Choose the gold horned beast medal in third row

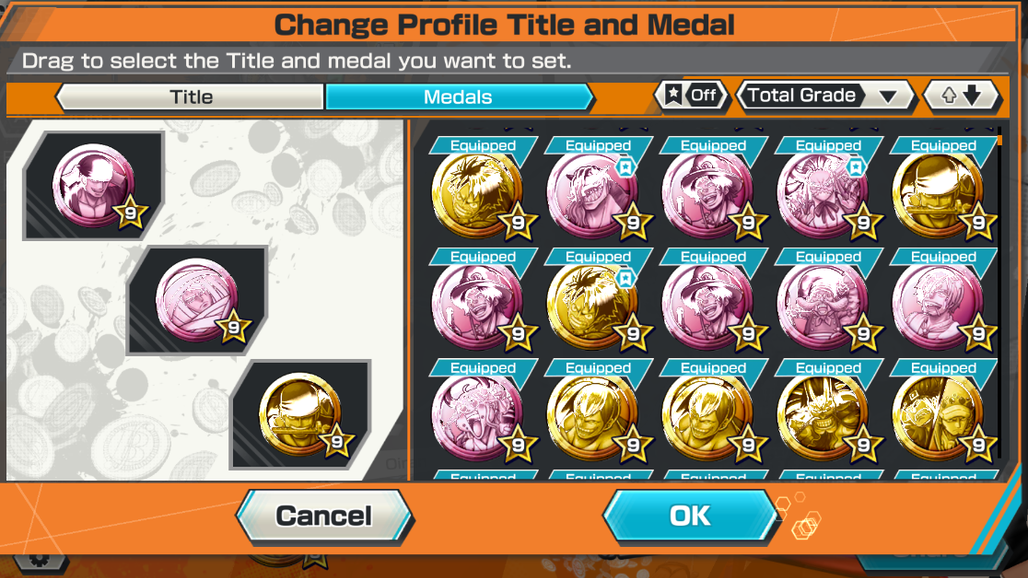(x=823, y=417)
